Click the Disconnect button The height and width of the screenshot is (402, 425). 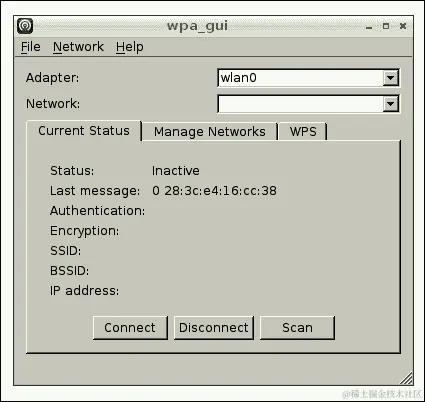coord(214,328)
